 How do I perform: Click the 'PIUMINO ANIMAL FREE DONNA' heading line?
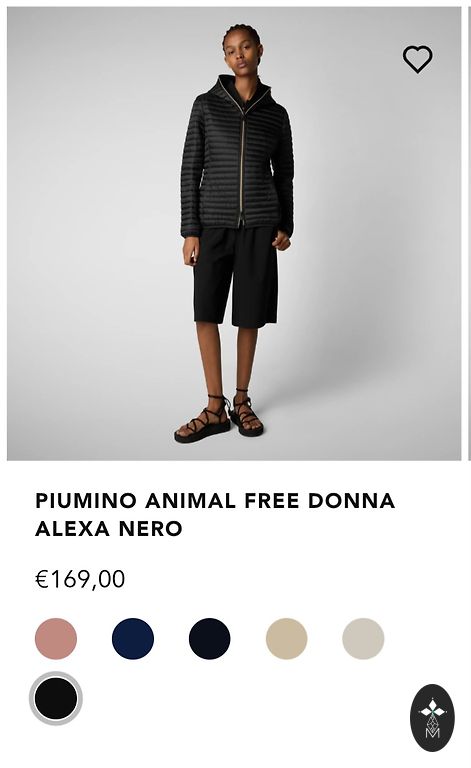[x=215, y=501]
